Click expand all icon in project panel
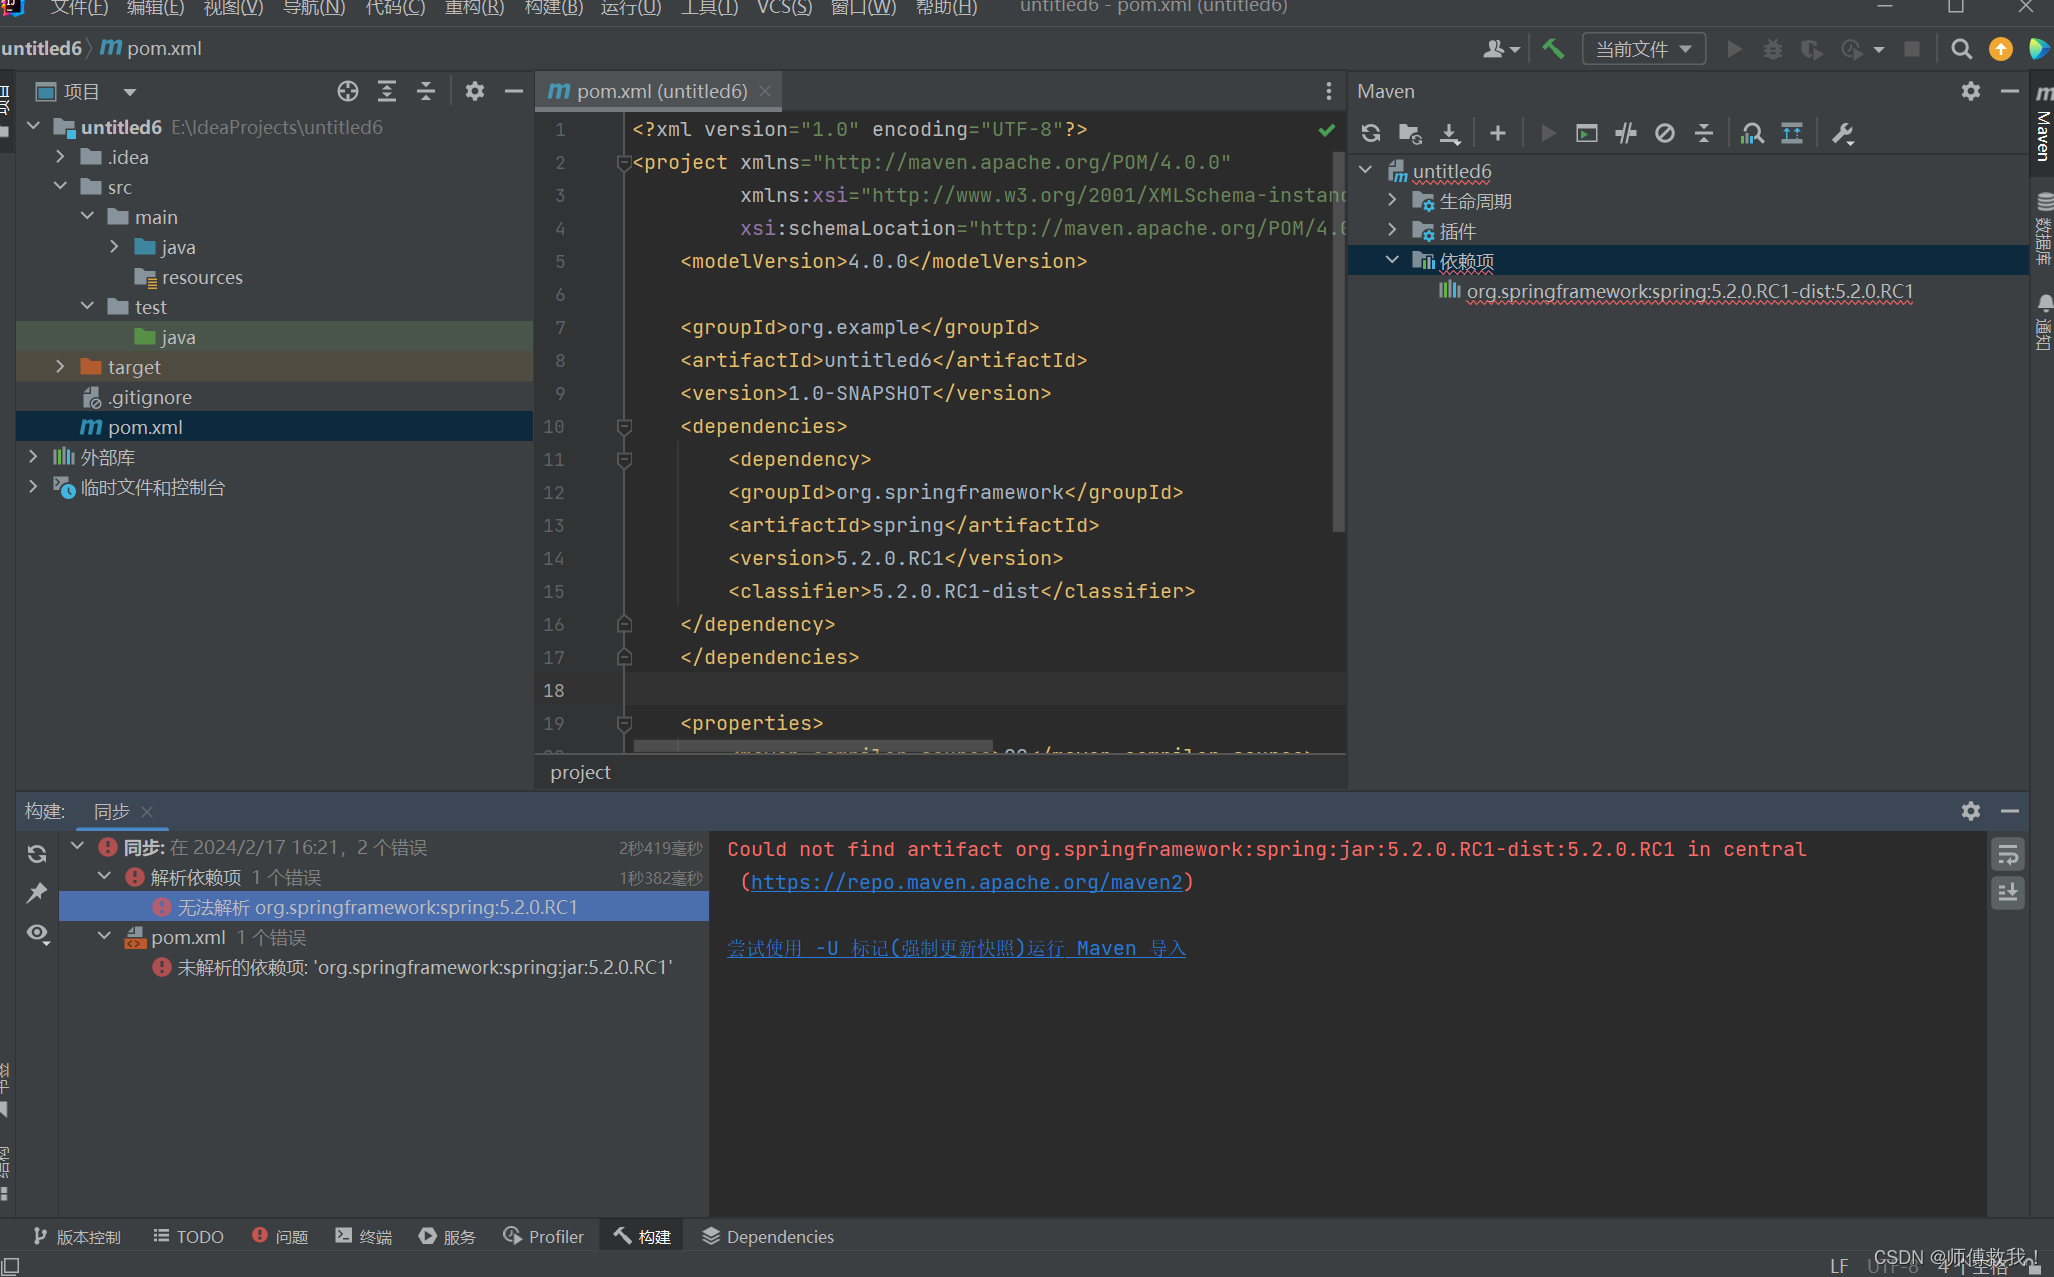This screenshot has width=2054, height=1277. pyautogui.click(x=387, y=91)
